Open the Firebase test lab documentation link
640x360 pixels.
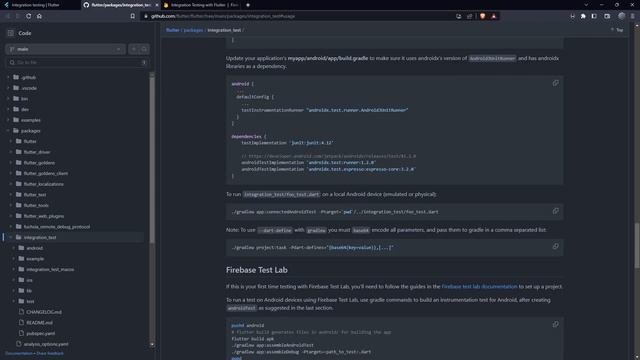[x=479, y=287]
